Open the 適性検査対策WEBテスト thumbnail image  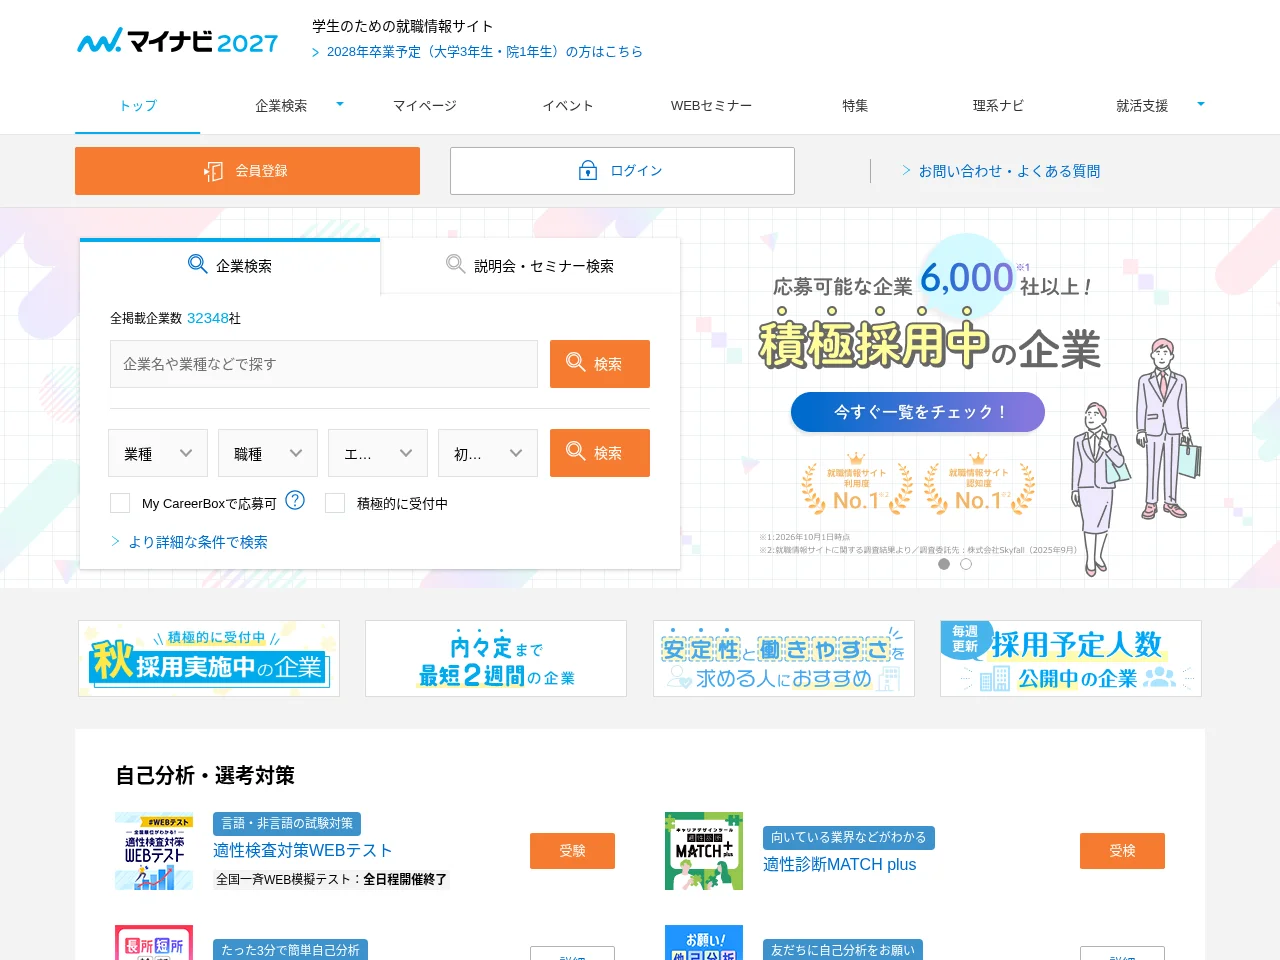tap(154, 851)
